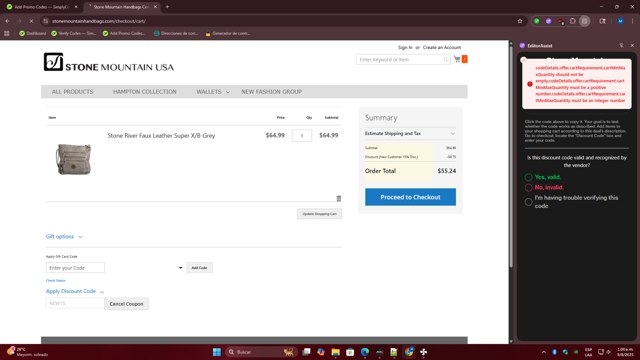Image resolution: width=640 pixels, height=360 pixels.
Task: Bookmark this page with the star icon
Action: point(520,21)
